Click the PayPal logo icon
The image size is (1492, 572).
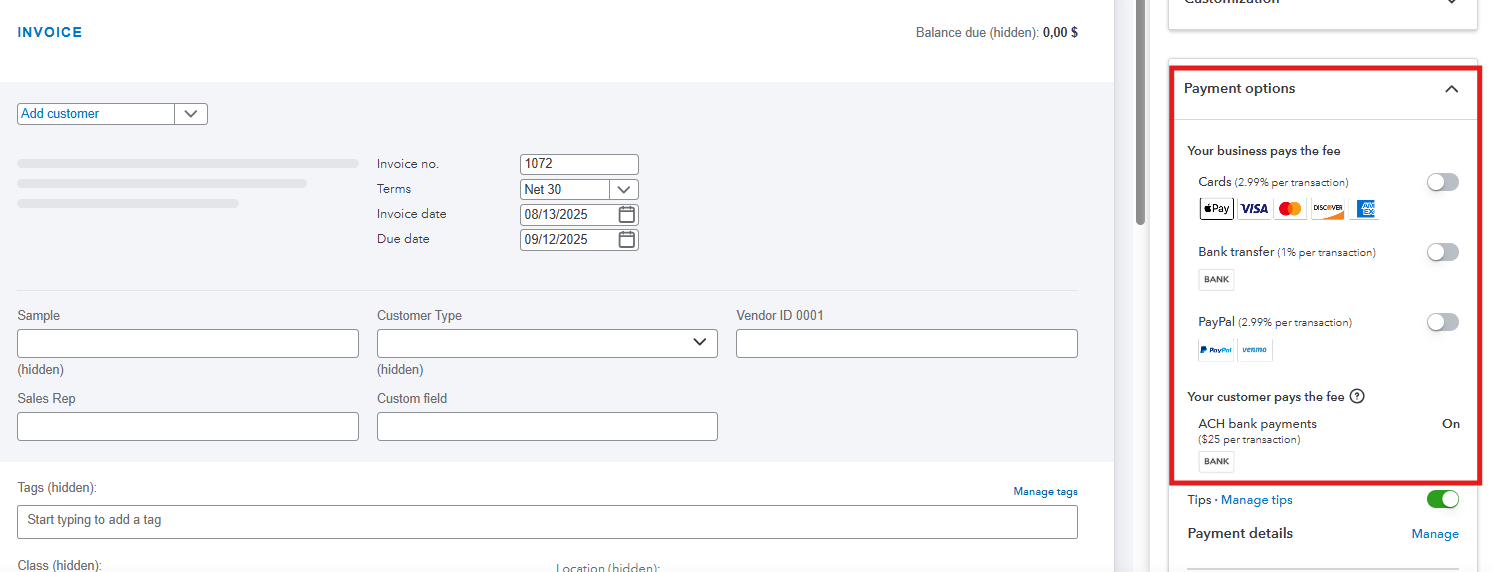(x=1216, y=350)
